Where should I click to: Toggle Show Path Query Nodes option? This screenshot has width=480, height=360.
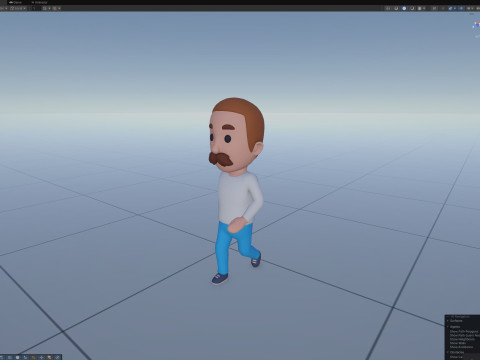click(464, 335)
